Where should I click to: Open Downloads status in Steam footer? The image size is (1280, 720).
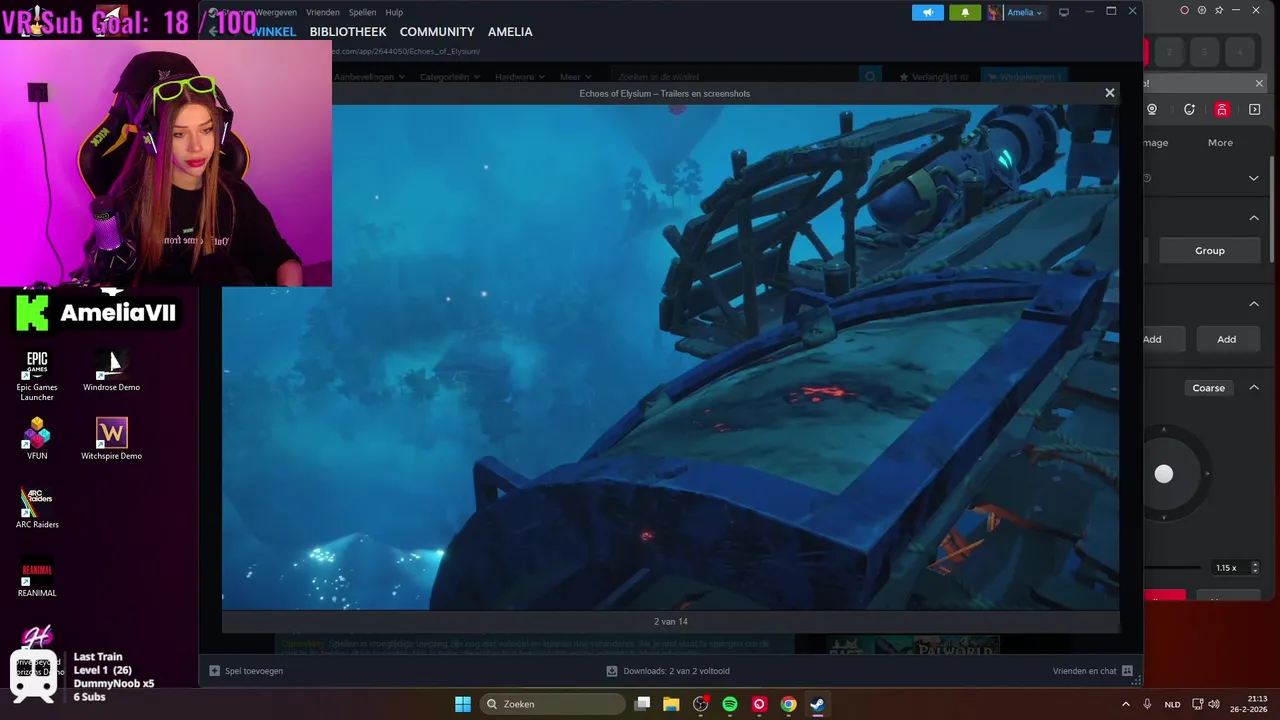coord(668,671)
